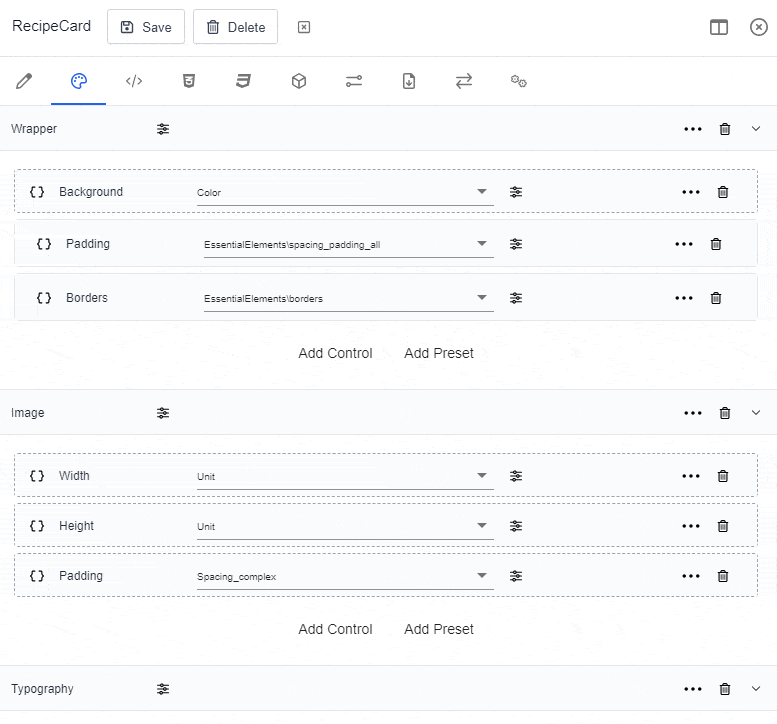The width and height of the screenshot is (777, 724).
Task: Open the sliders settings tab
Action: [x=354, y=81]
